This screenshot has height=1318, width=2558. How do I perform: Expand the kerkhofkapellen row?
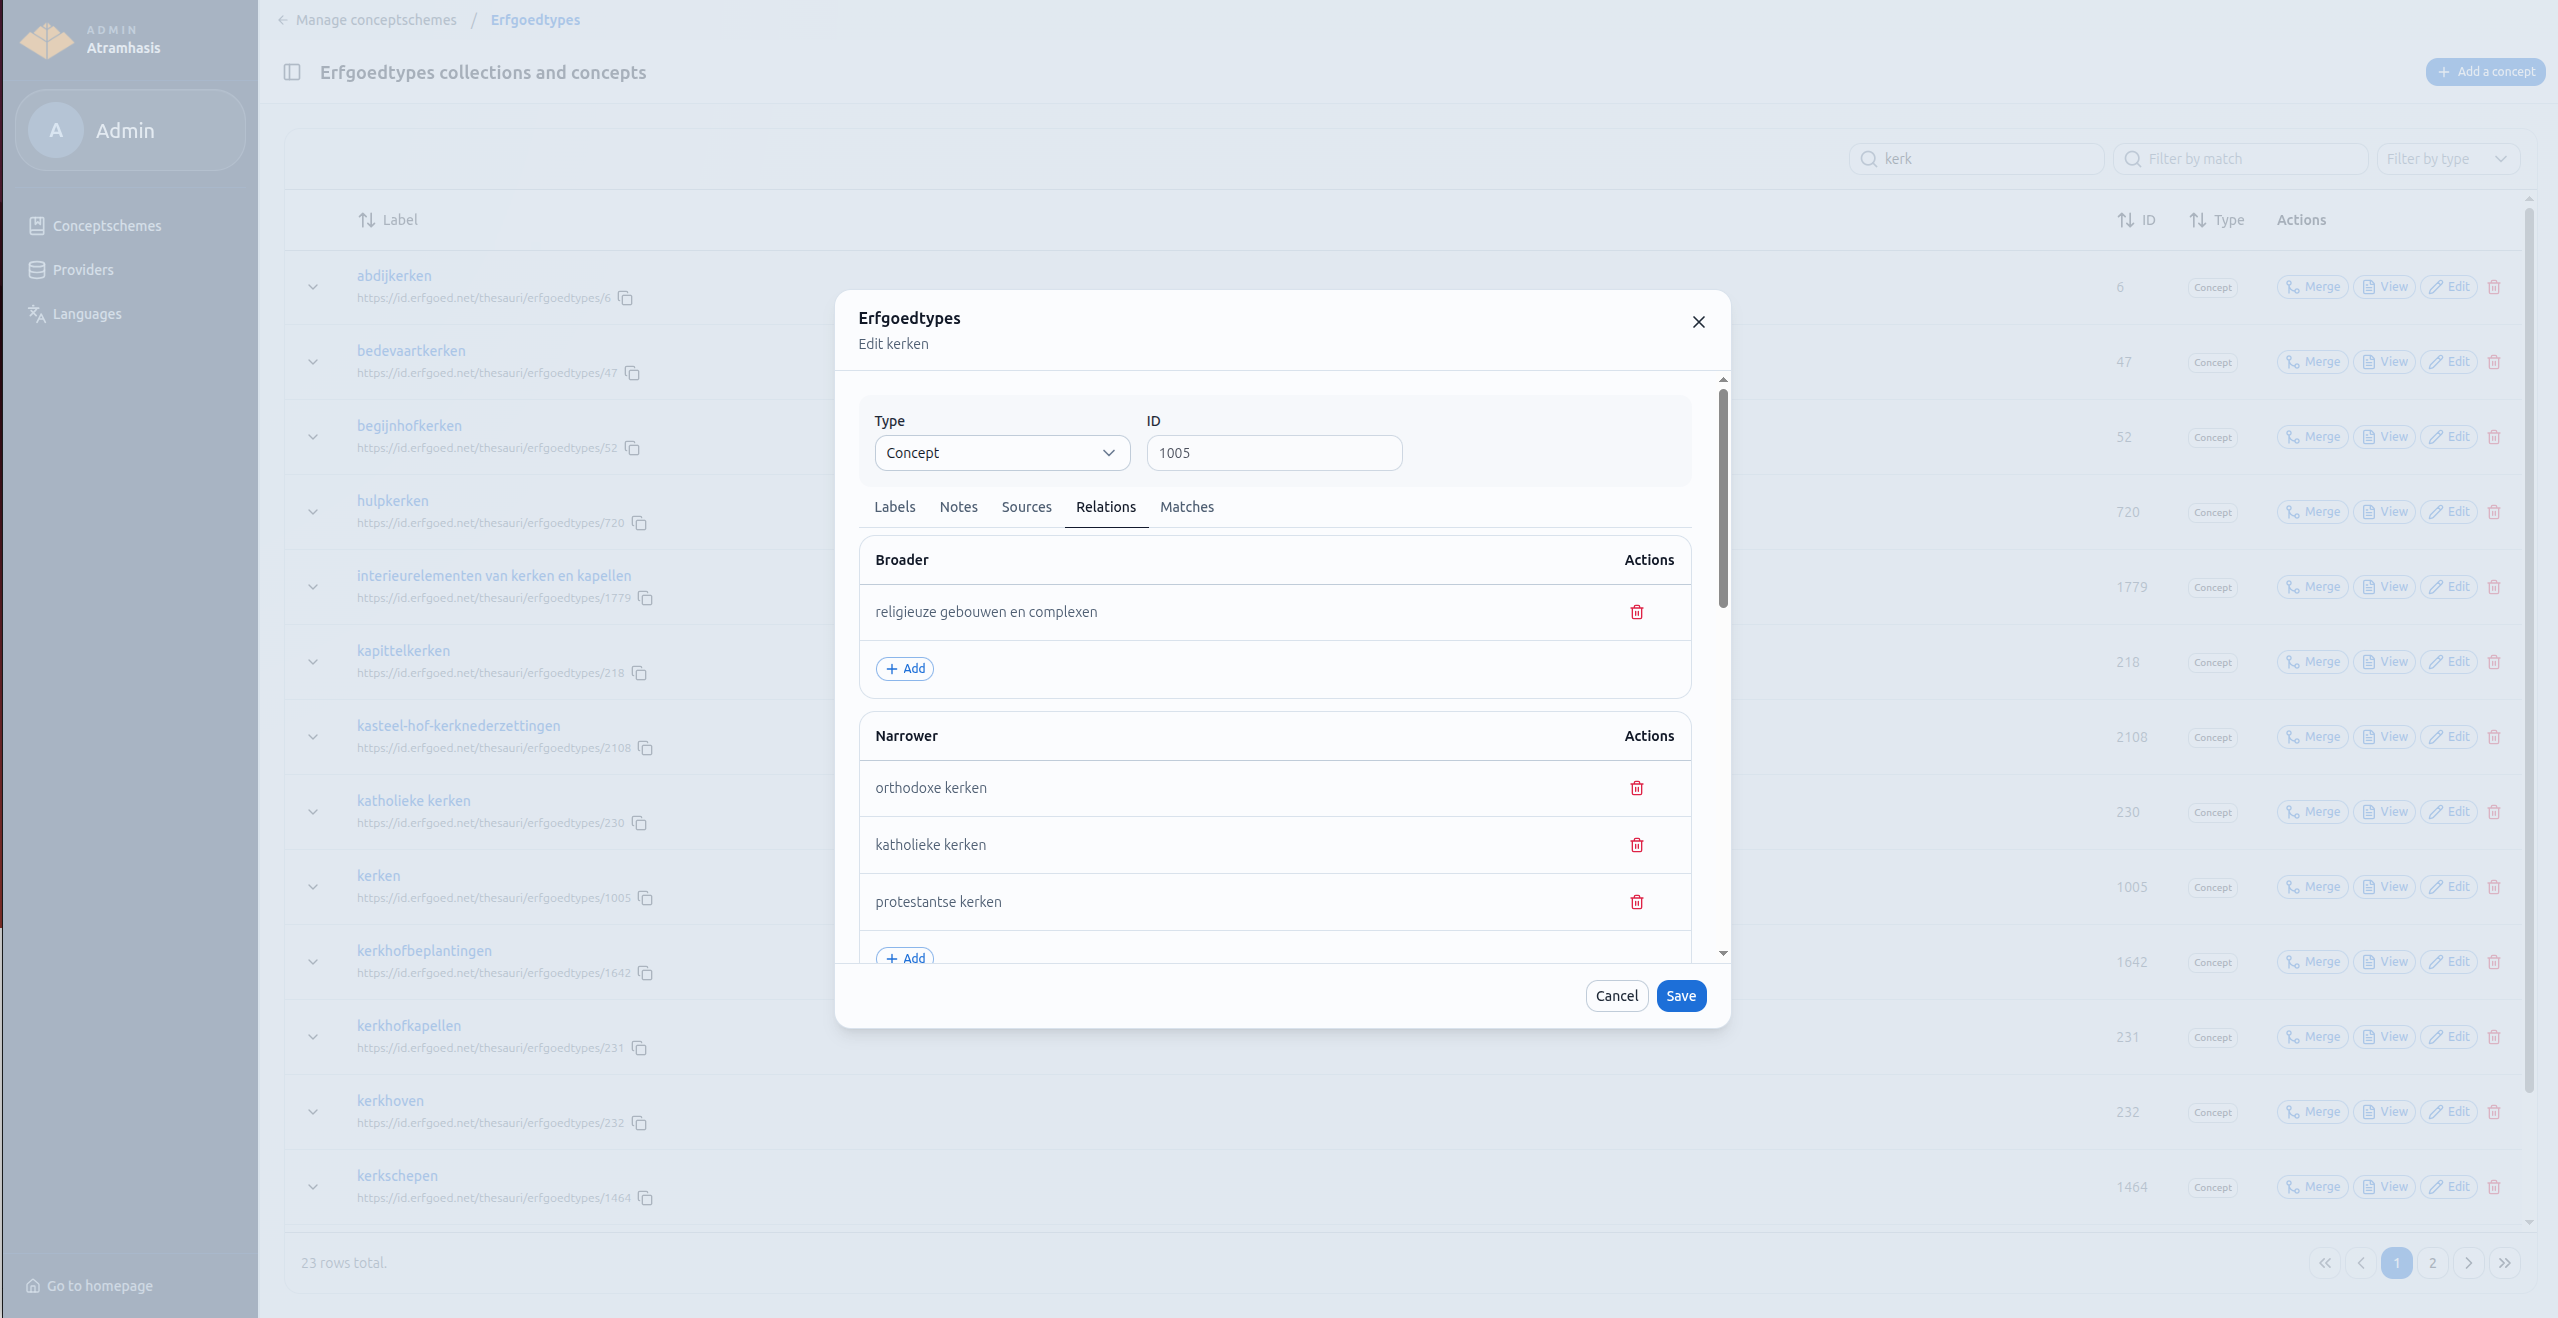[313, 1037]
